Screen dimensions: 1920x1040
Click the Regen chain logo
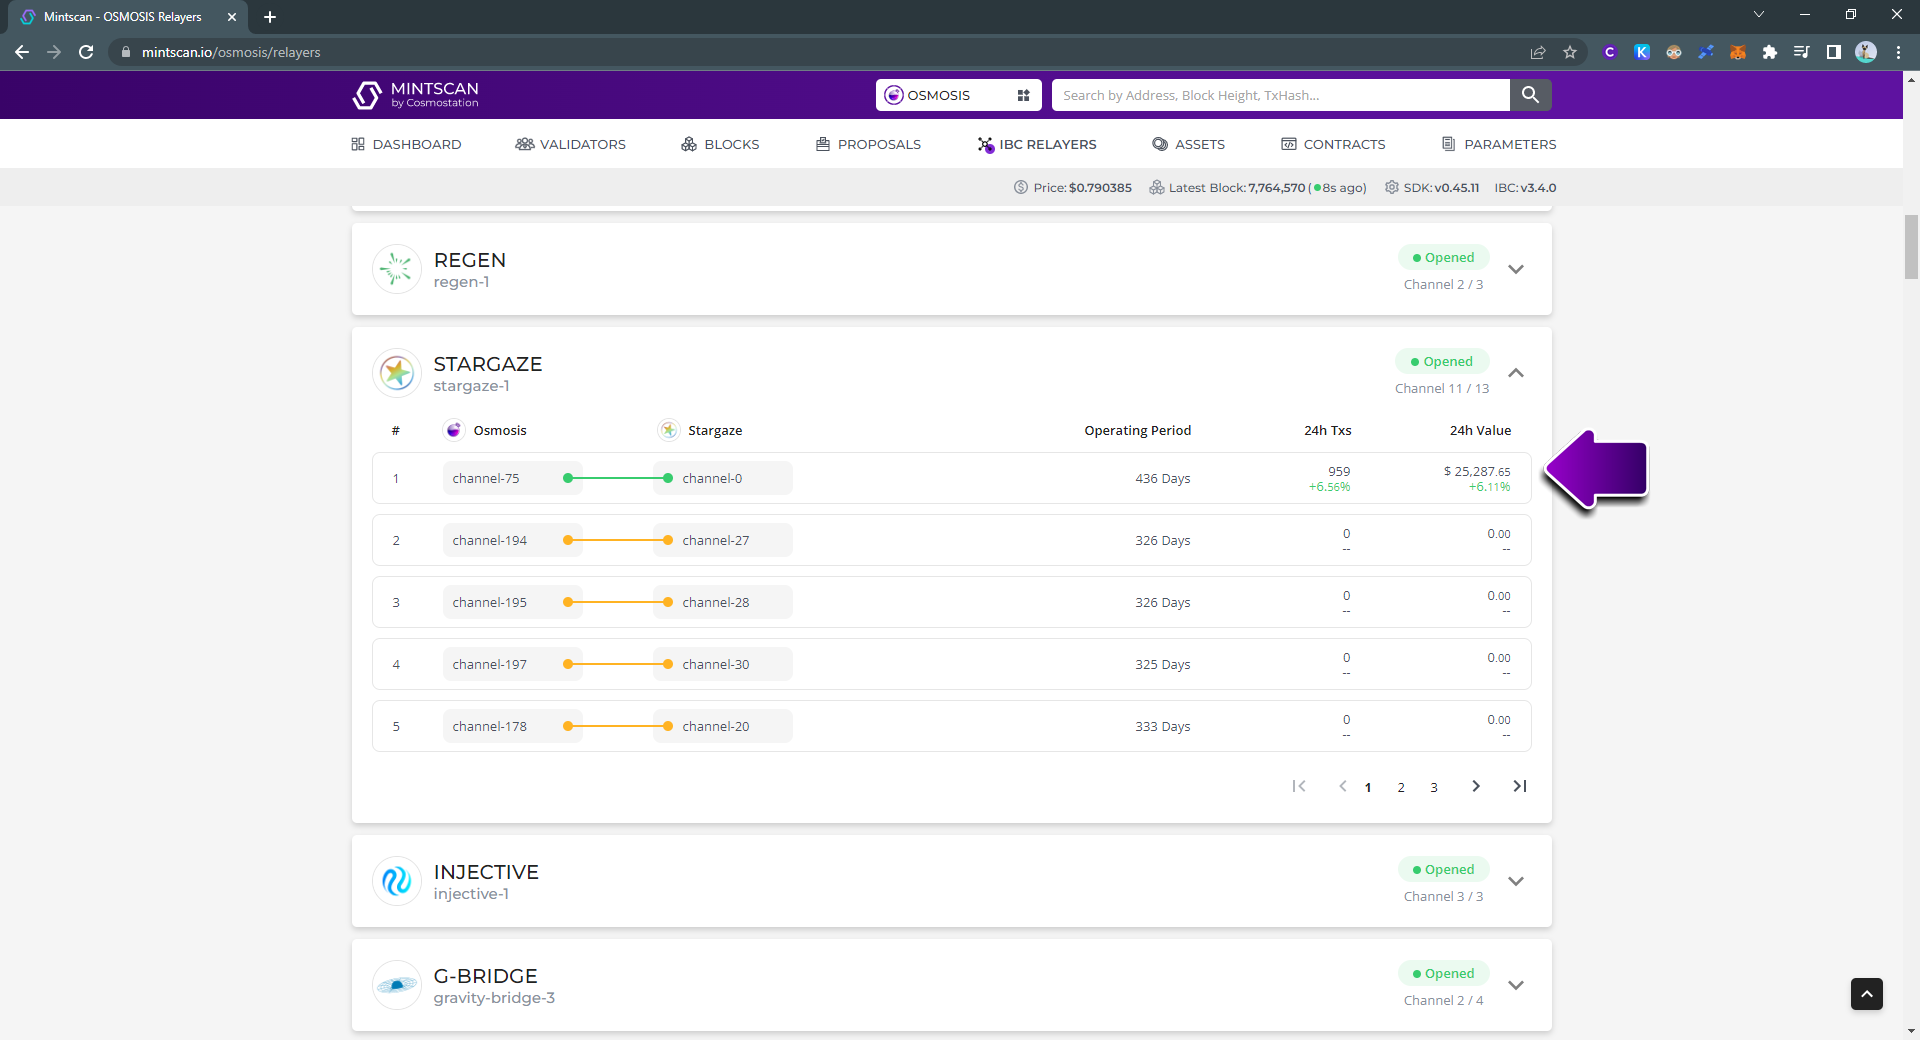point(397,269)
